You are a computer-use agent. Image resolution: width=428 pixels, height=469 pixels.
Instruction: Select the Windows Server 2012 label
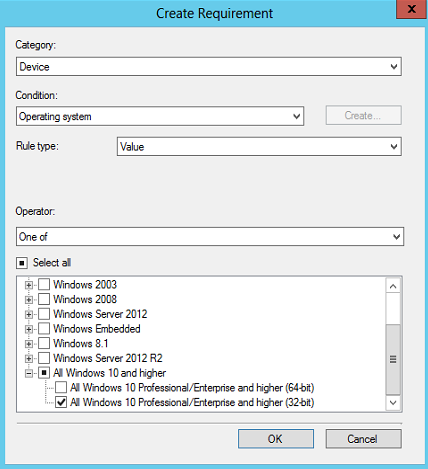coord(100,314)
